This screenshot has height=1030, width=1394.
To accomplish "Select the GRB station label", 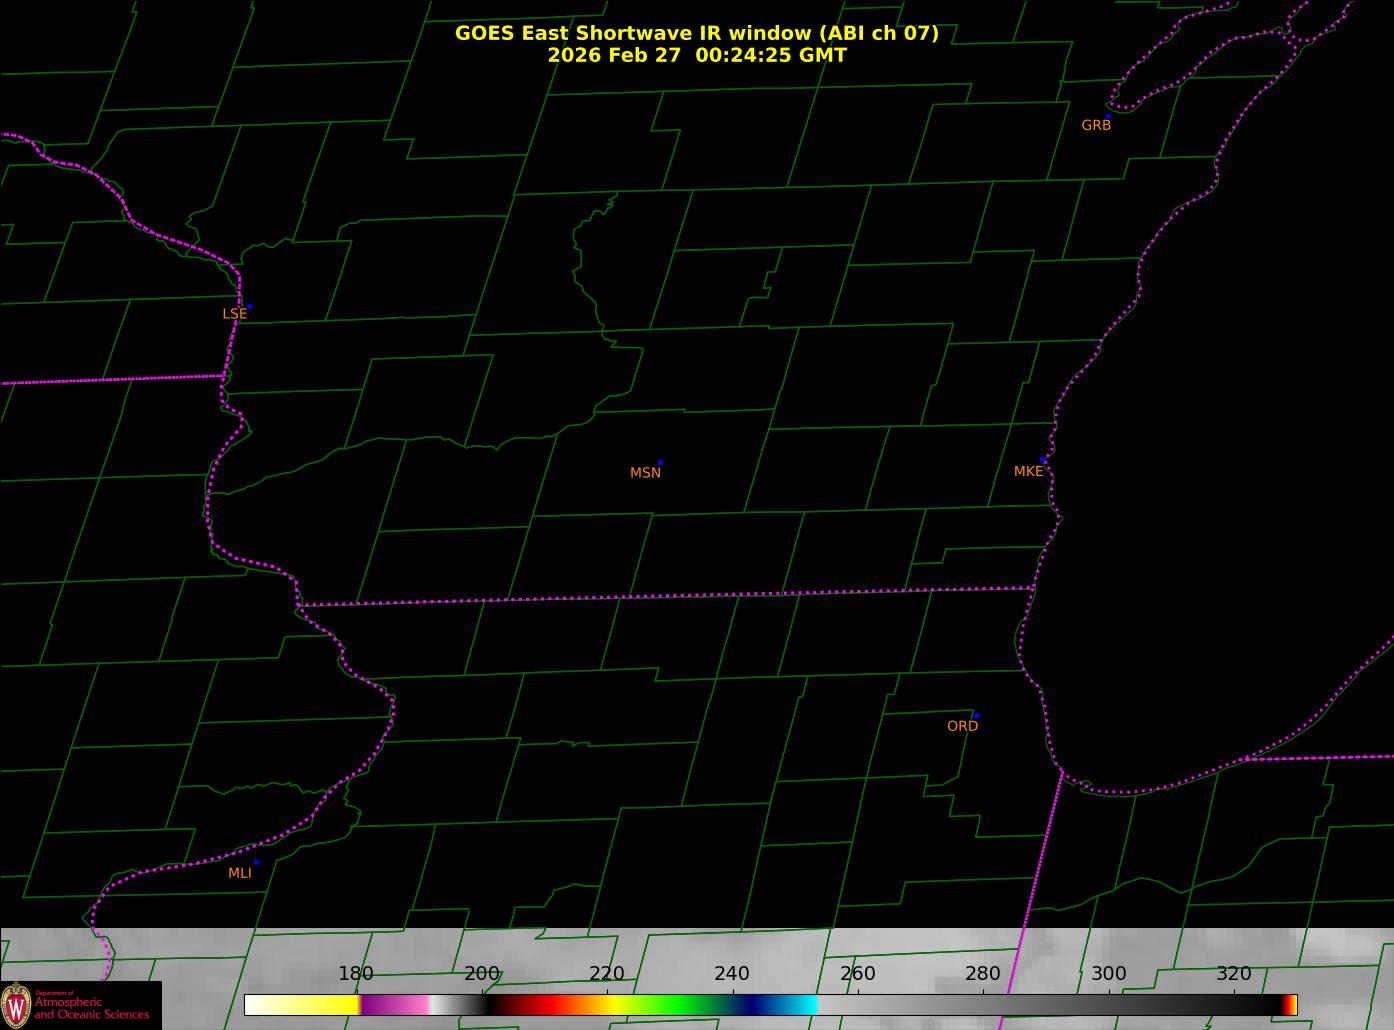I will pyautogui.click(x=1096, y=126).
